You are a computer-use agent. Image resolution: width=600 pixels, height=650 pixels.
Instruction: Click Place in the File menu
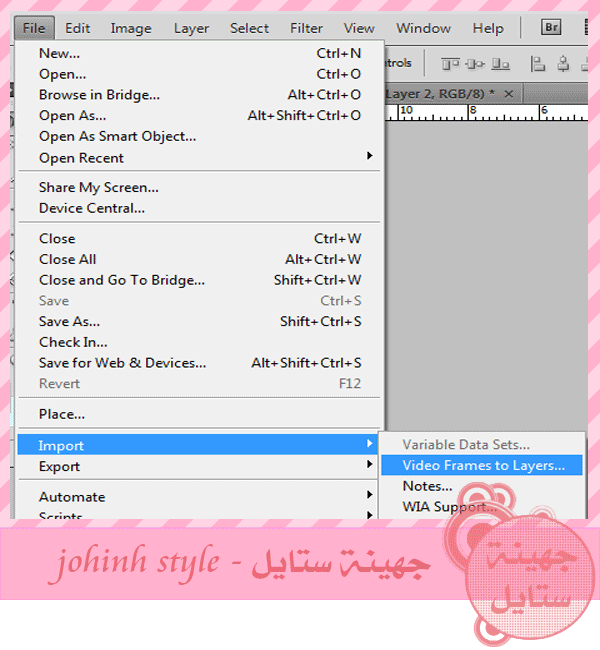click(62, 414)
